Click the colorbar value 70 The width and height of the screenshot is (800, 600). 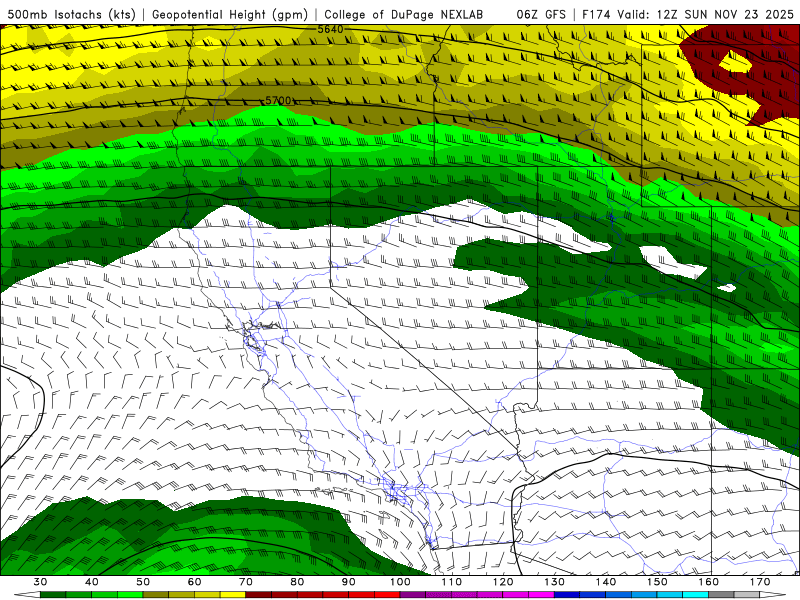[x=246, y=582]
